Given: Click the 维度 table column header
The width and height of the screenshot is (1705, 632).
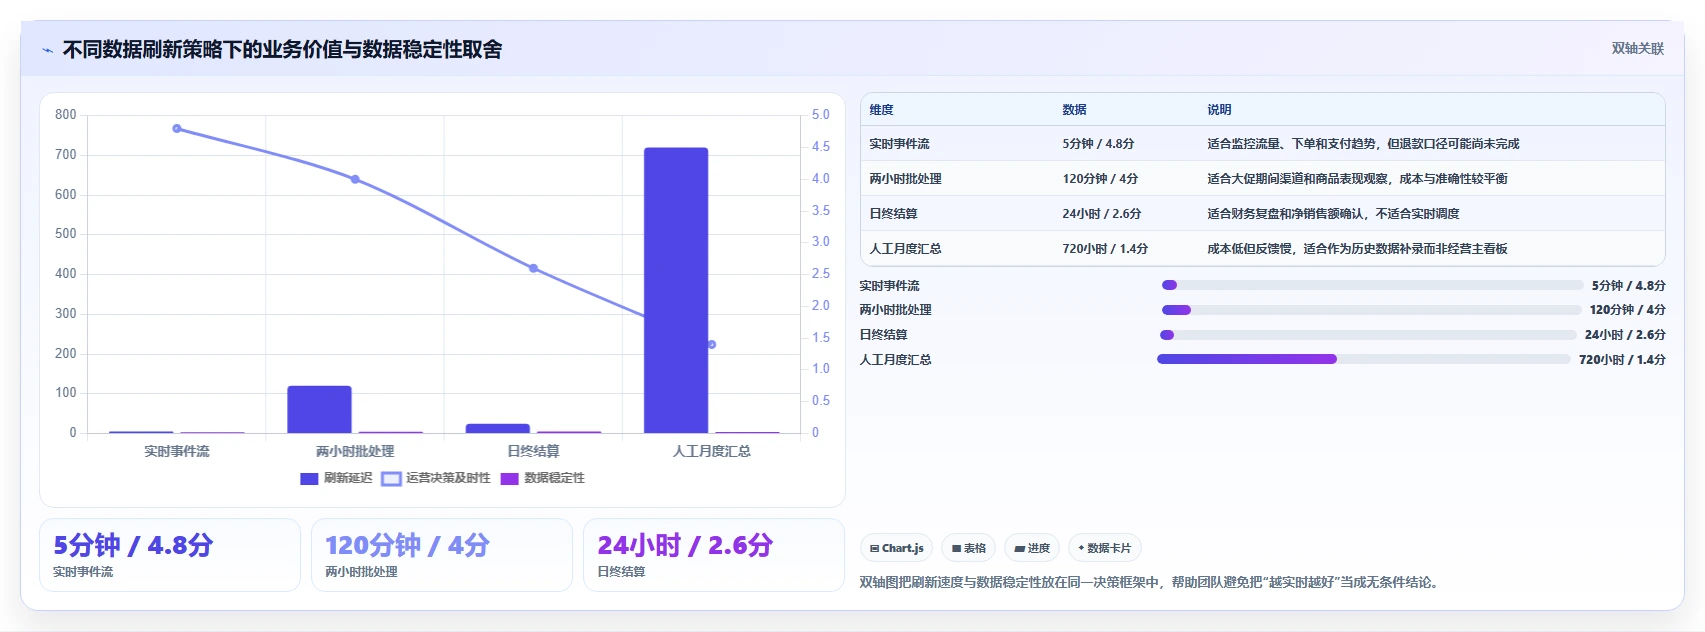Looking at the screenshot, I should pos(881,110).
